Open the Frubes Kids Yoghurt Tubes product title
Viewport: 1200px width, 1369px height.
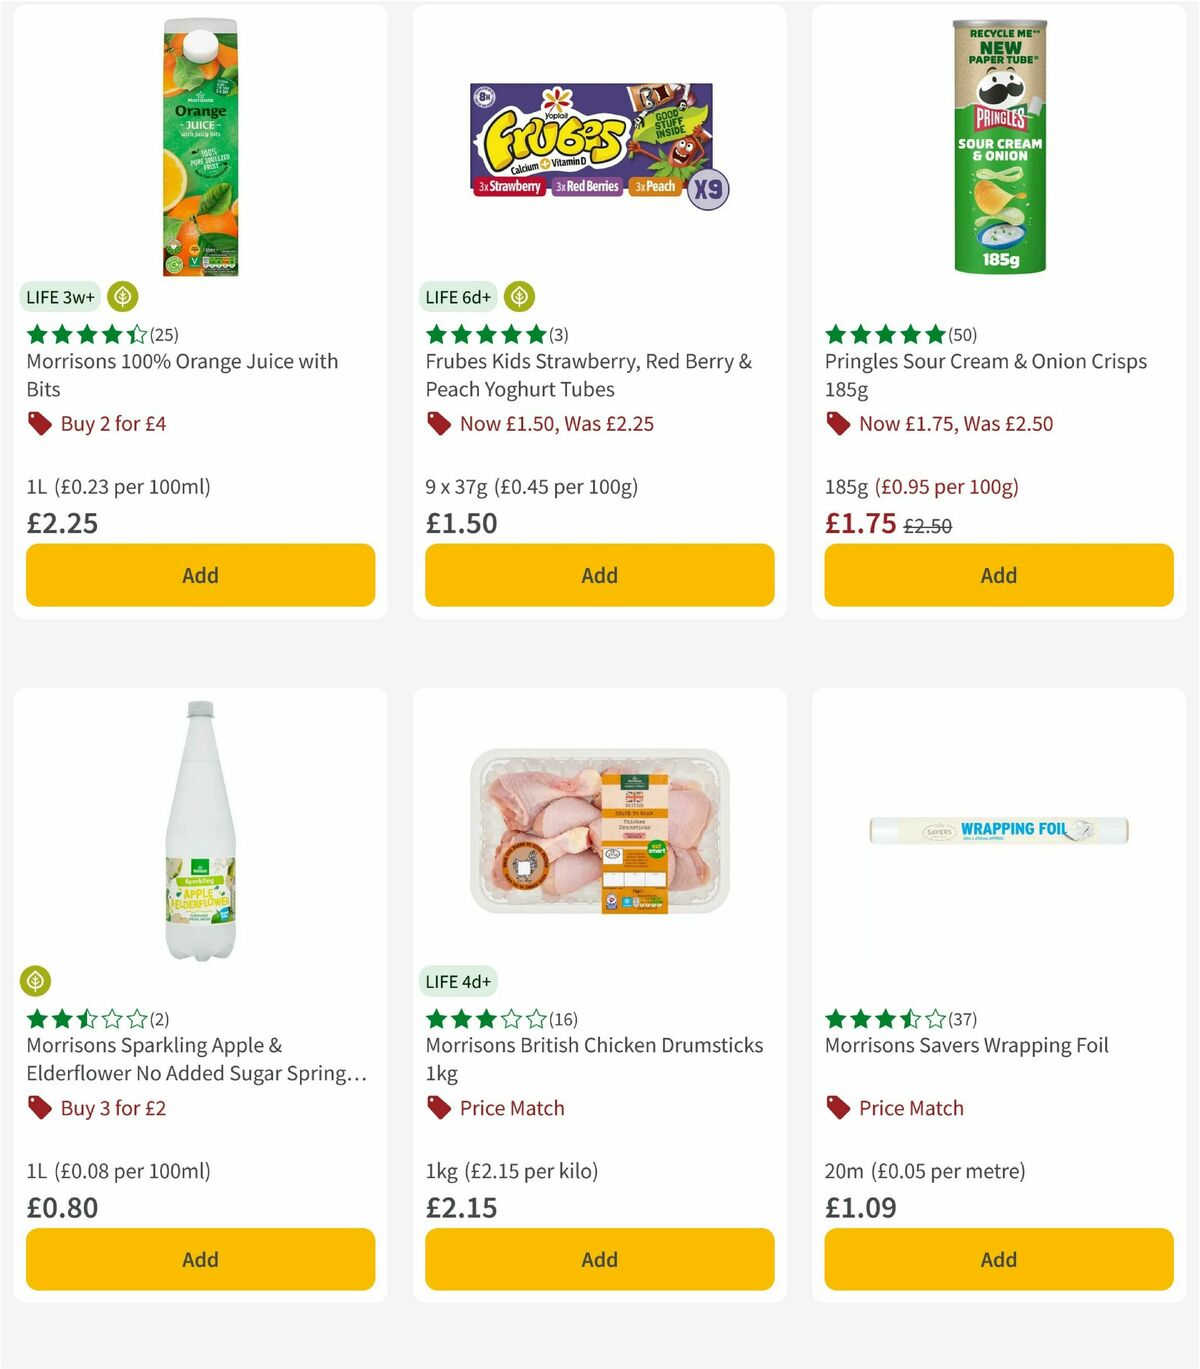pos(589,375)
